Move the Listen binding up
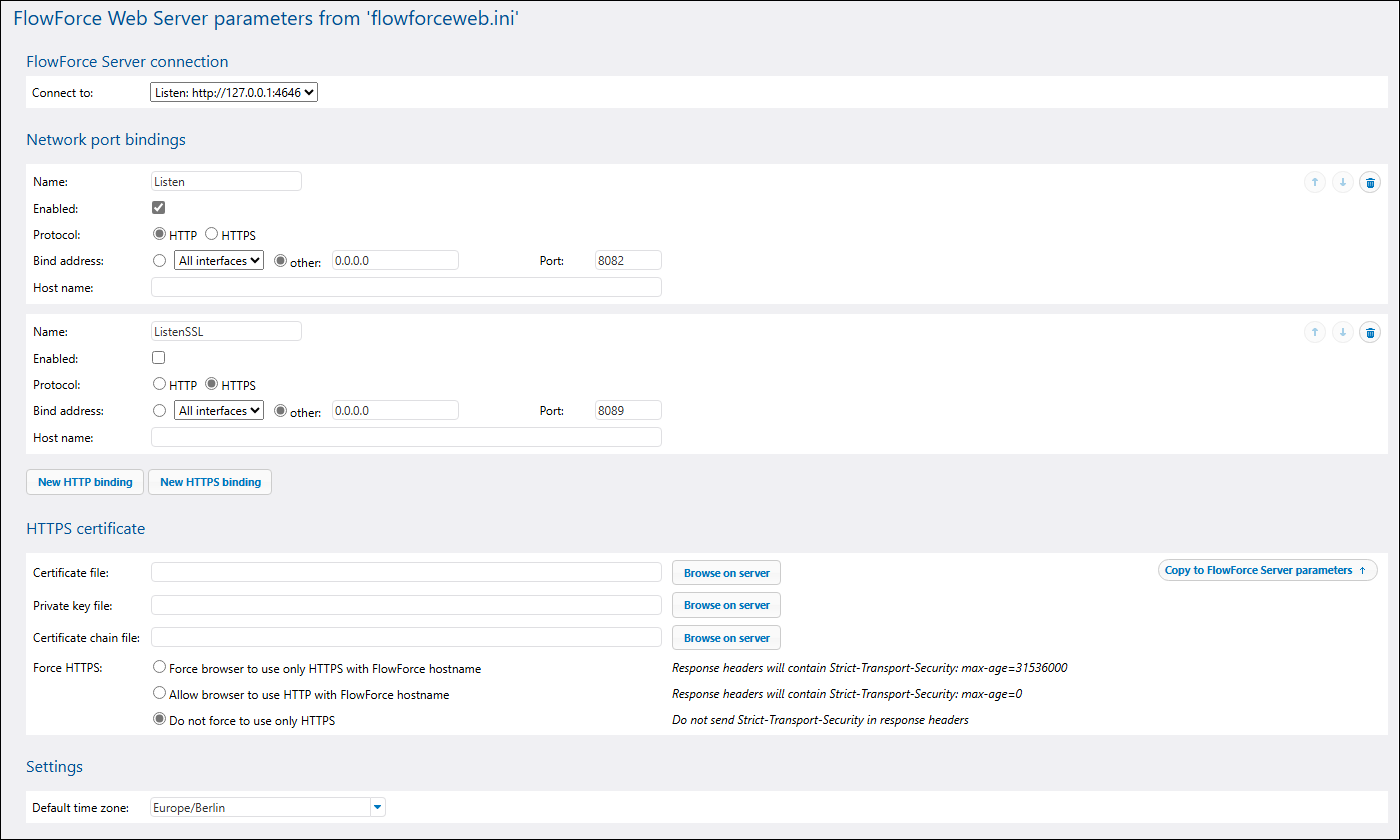Screen dimensions: 1400x840 [x=1315, y=182]
